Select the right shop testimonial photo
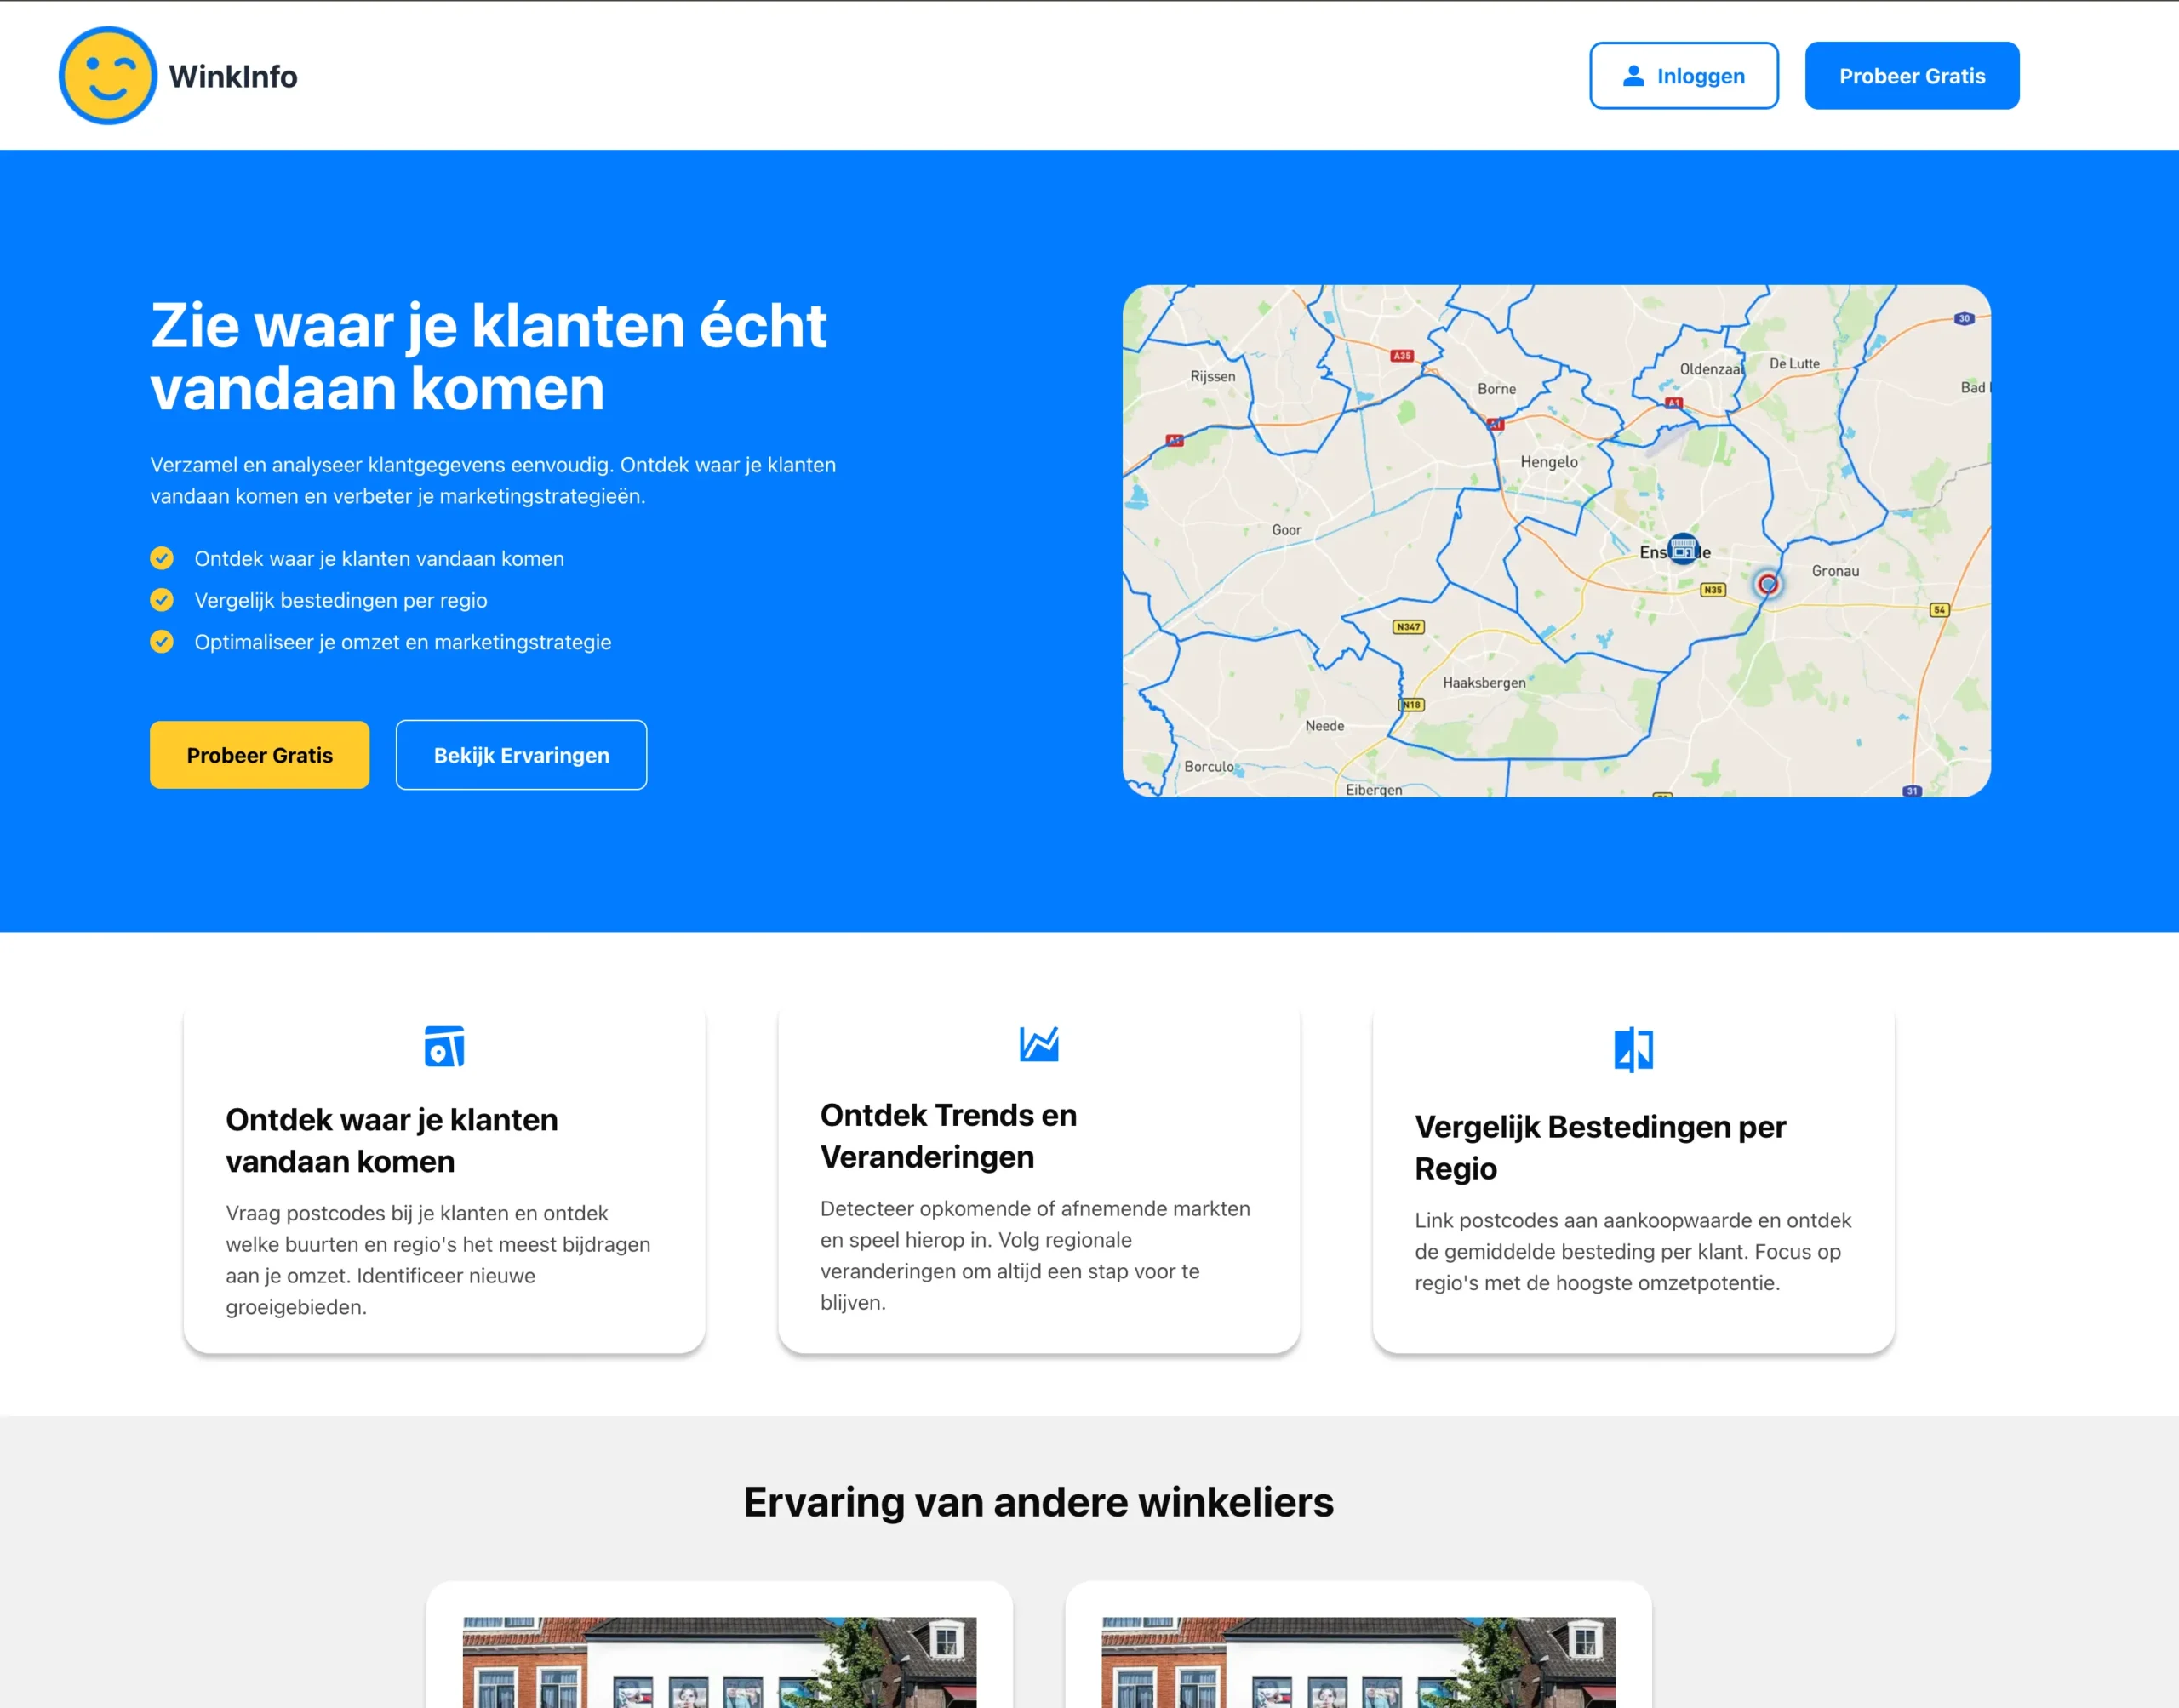The height and width of the screenshot is (1708, 2179). pyautogui.click(x=1358, y=1661)
